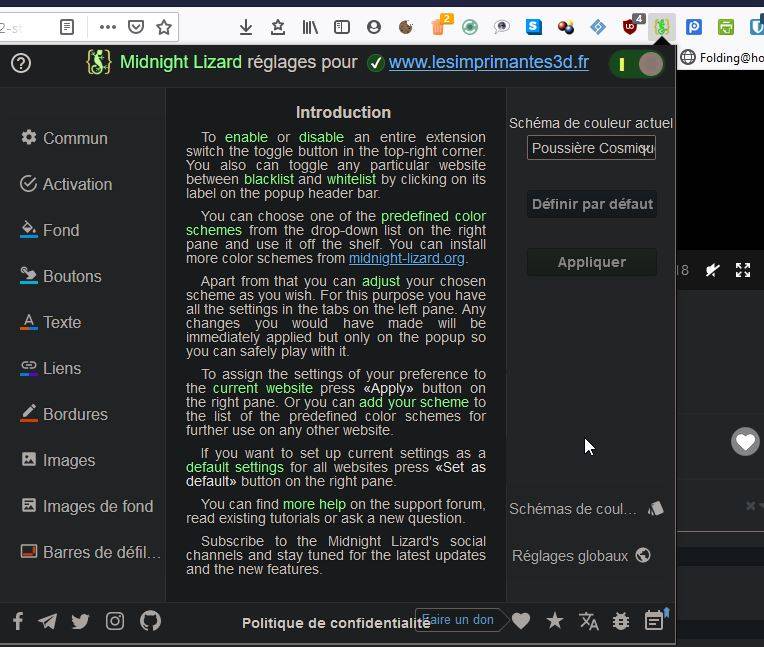Click the white heart like button on page
764x647 pixels.
pos(745,442)
